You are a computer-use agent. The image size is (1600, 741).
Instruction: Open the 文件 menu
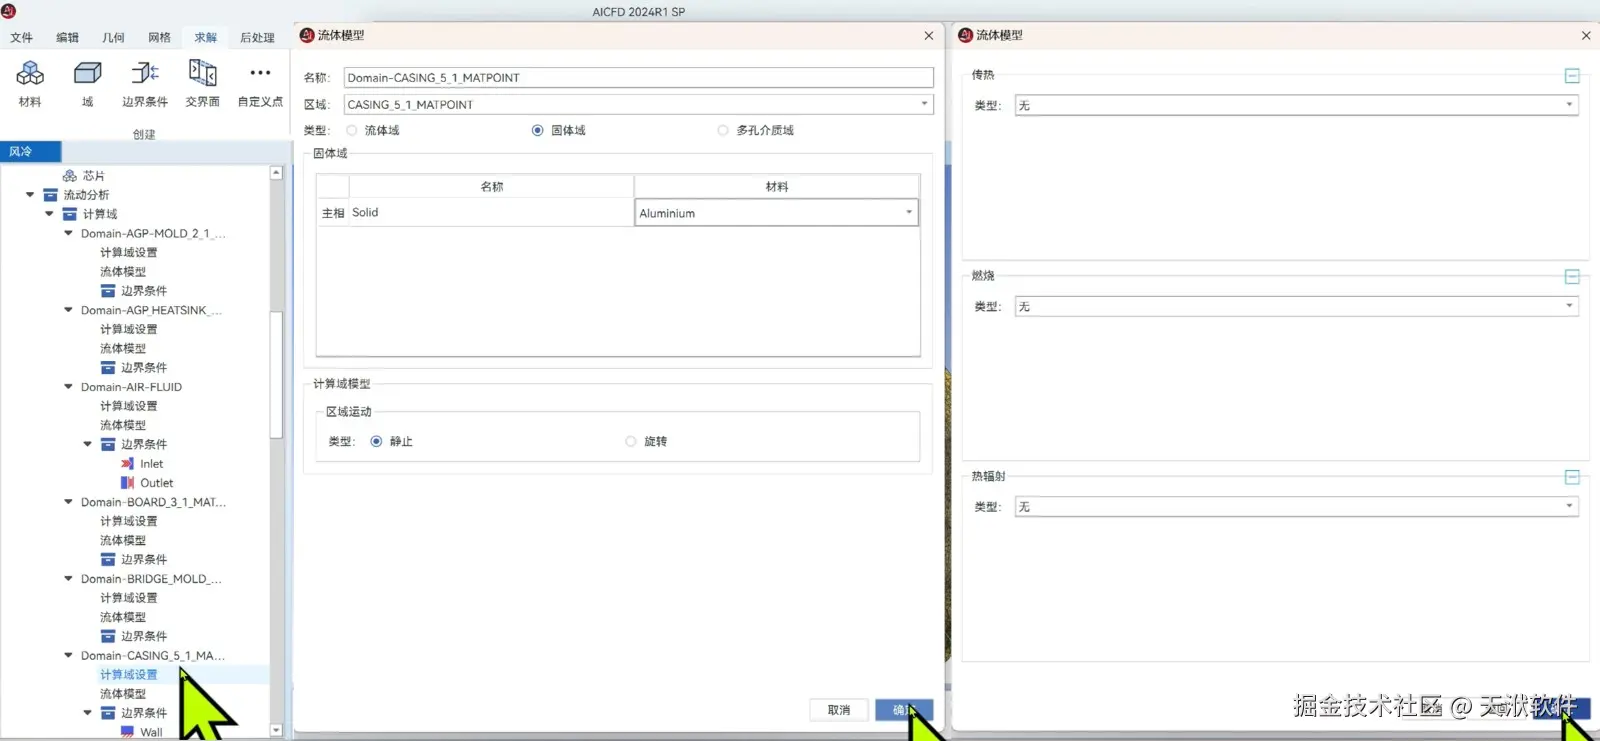click(21, 38)
